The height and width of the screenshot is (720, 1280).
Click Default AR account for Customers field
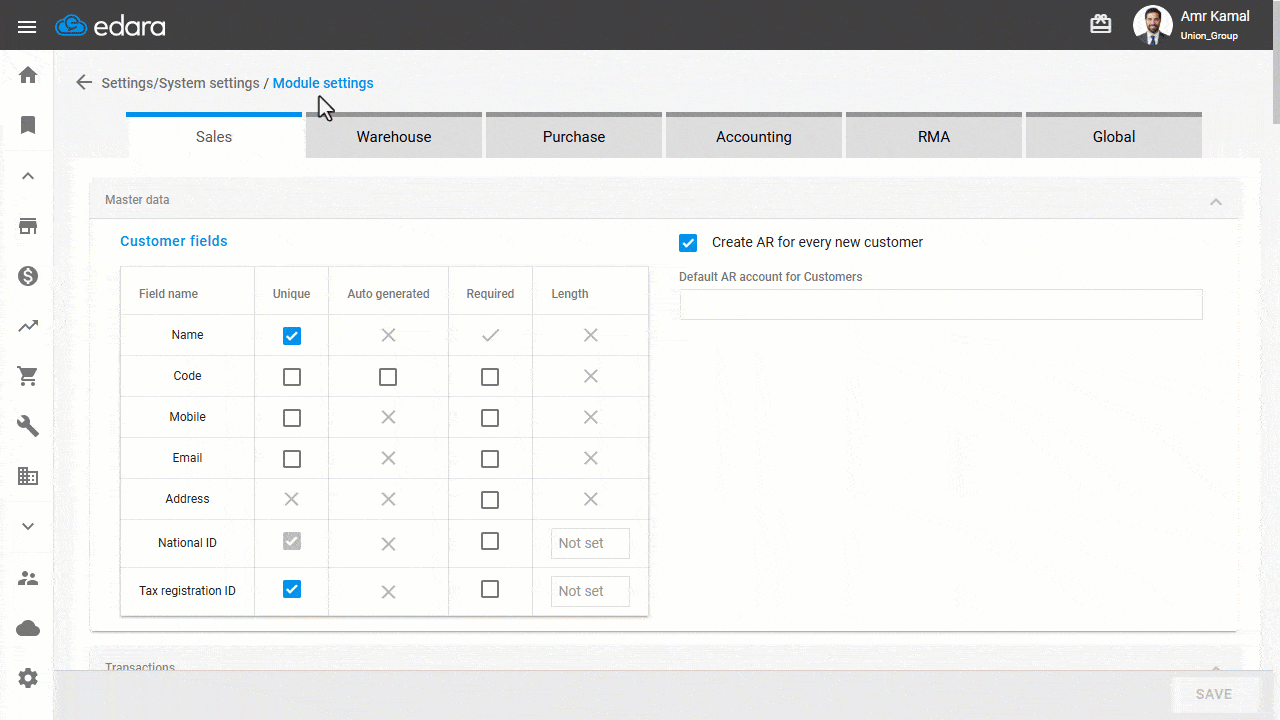(941, 305)
